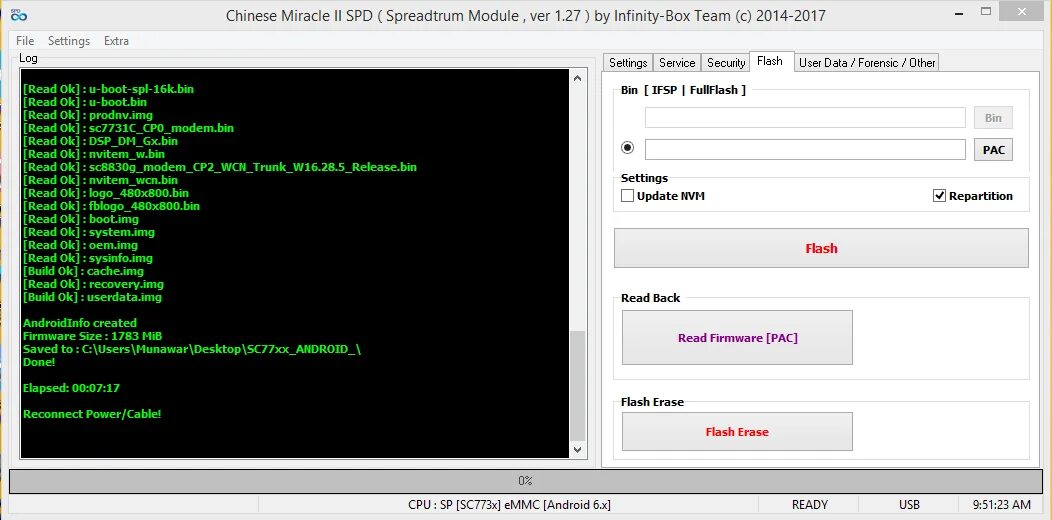Click the READY status indicator
Screen dimensions: 1052x520
tap(810, 505)
